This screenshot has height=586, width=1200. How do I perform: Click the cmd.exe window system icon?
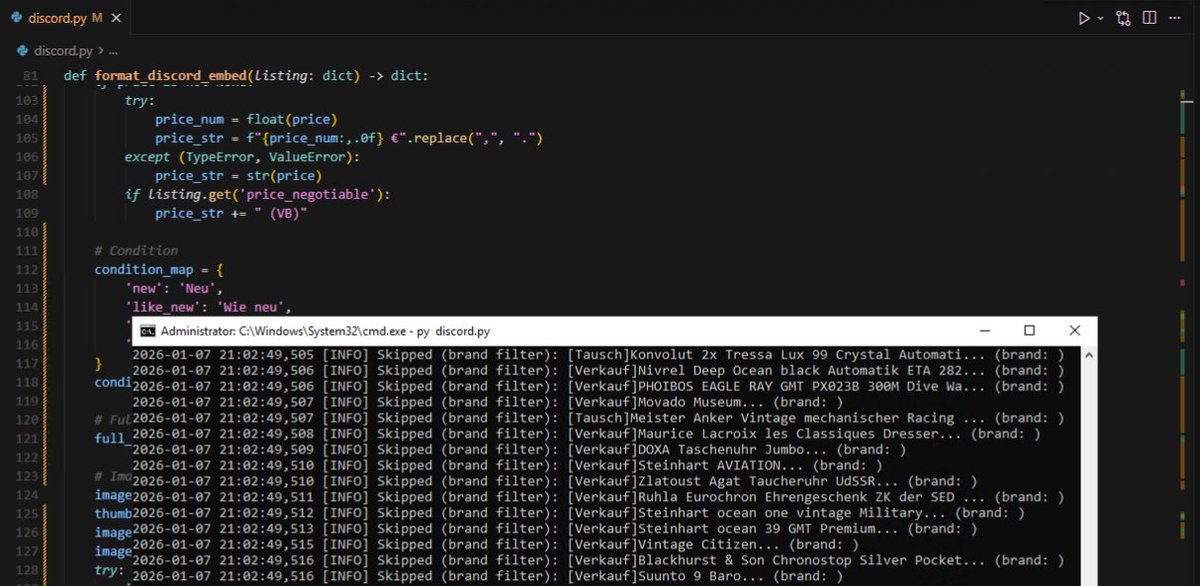tap(146, 330)
